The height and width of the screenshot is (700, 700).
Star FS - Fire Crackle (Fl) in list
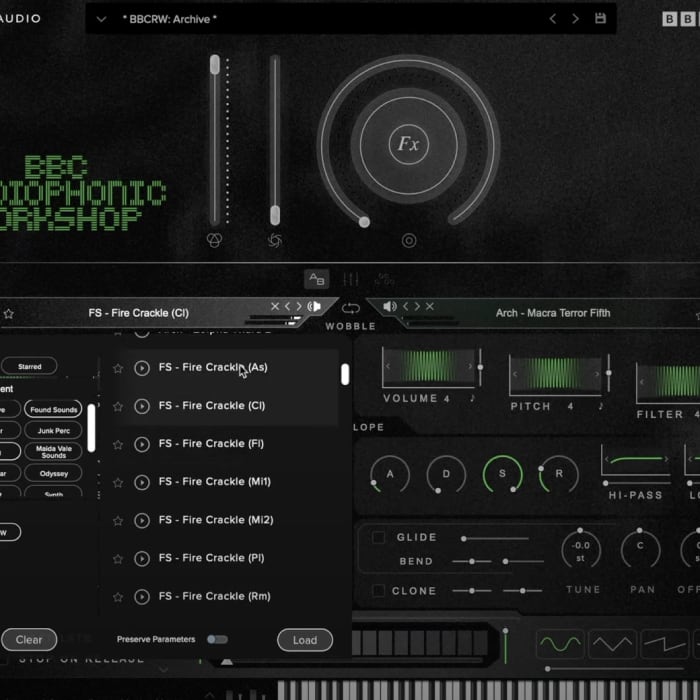pyautogui.click(x=118, y=444)
